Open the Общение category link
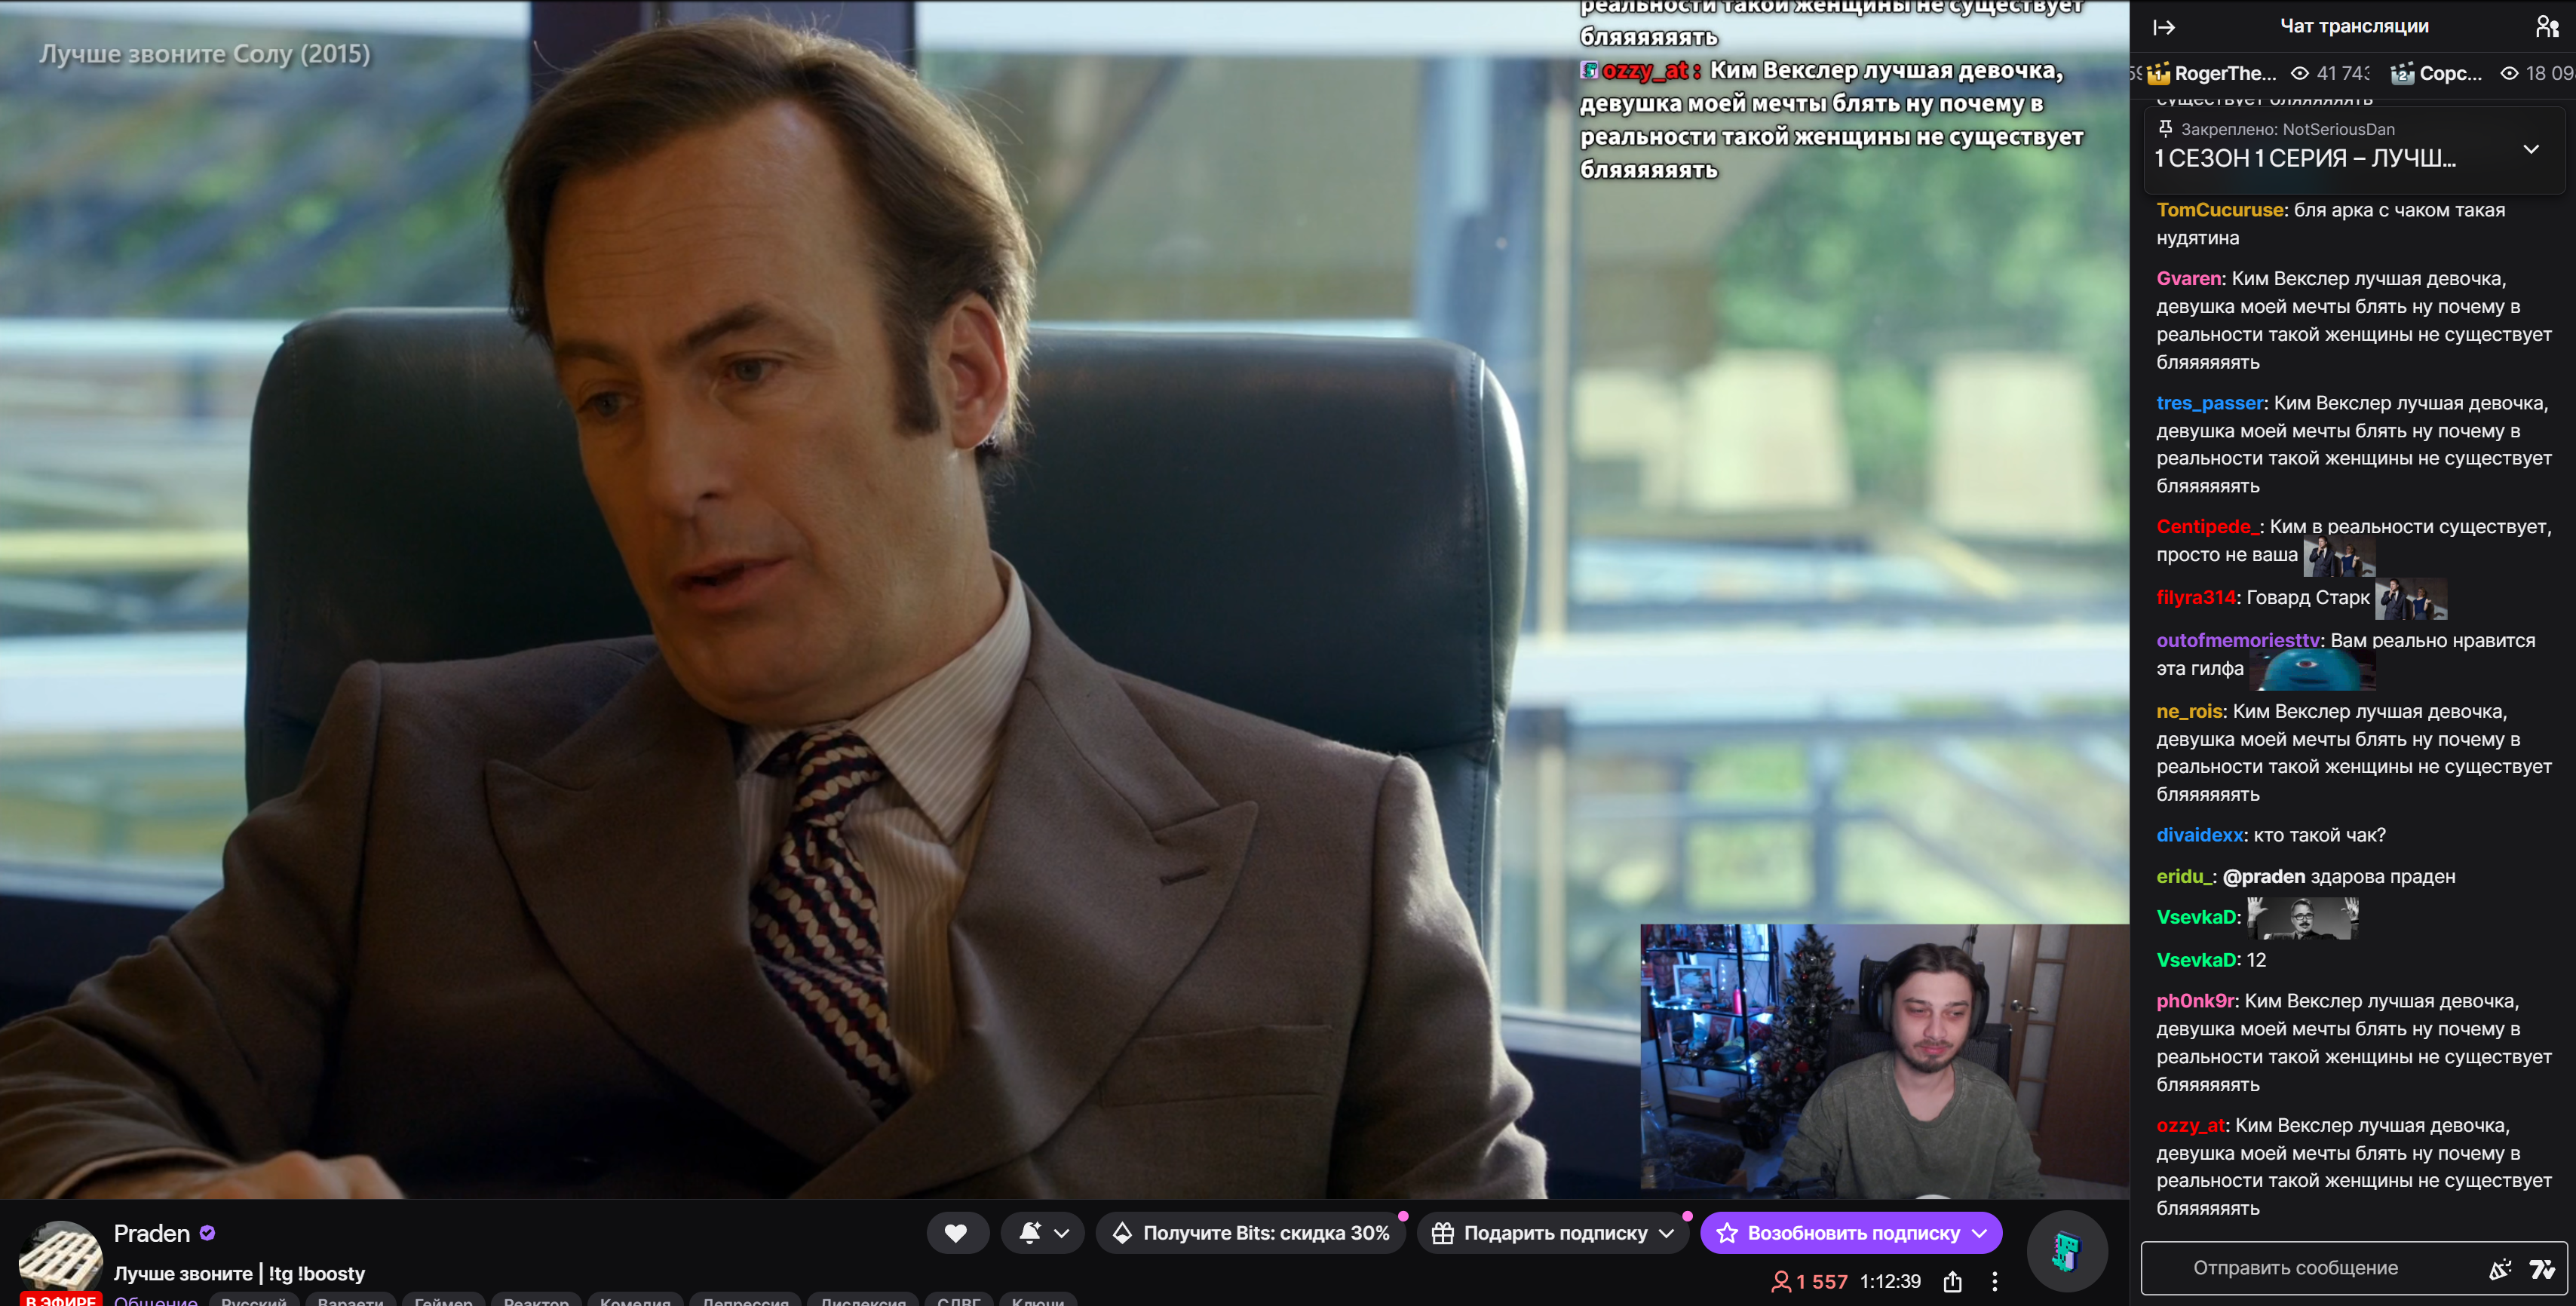2576x1306 pixels. coord(156,1300)
